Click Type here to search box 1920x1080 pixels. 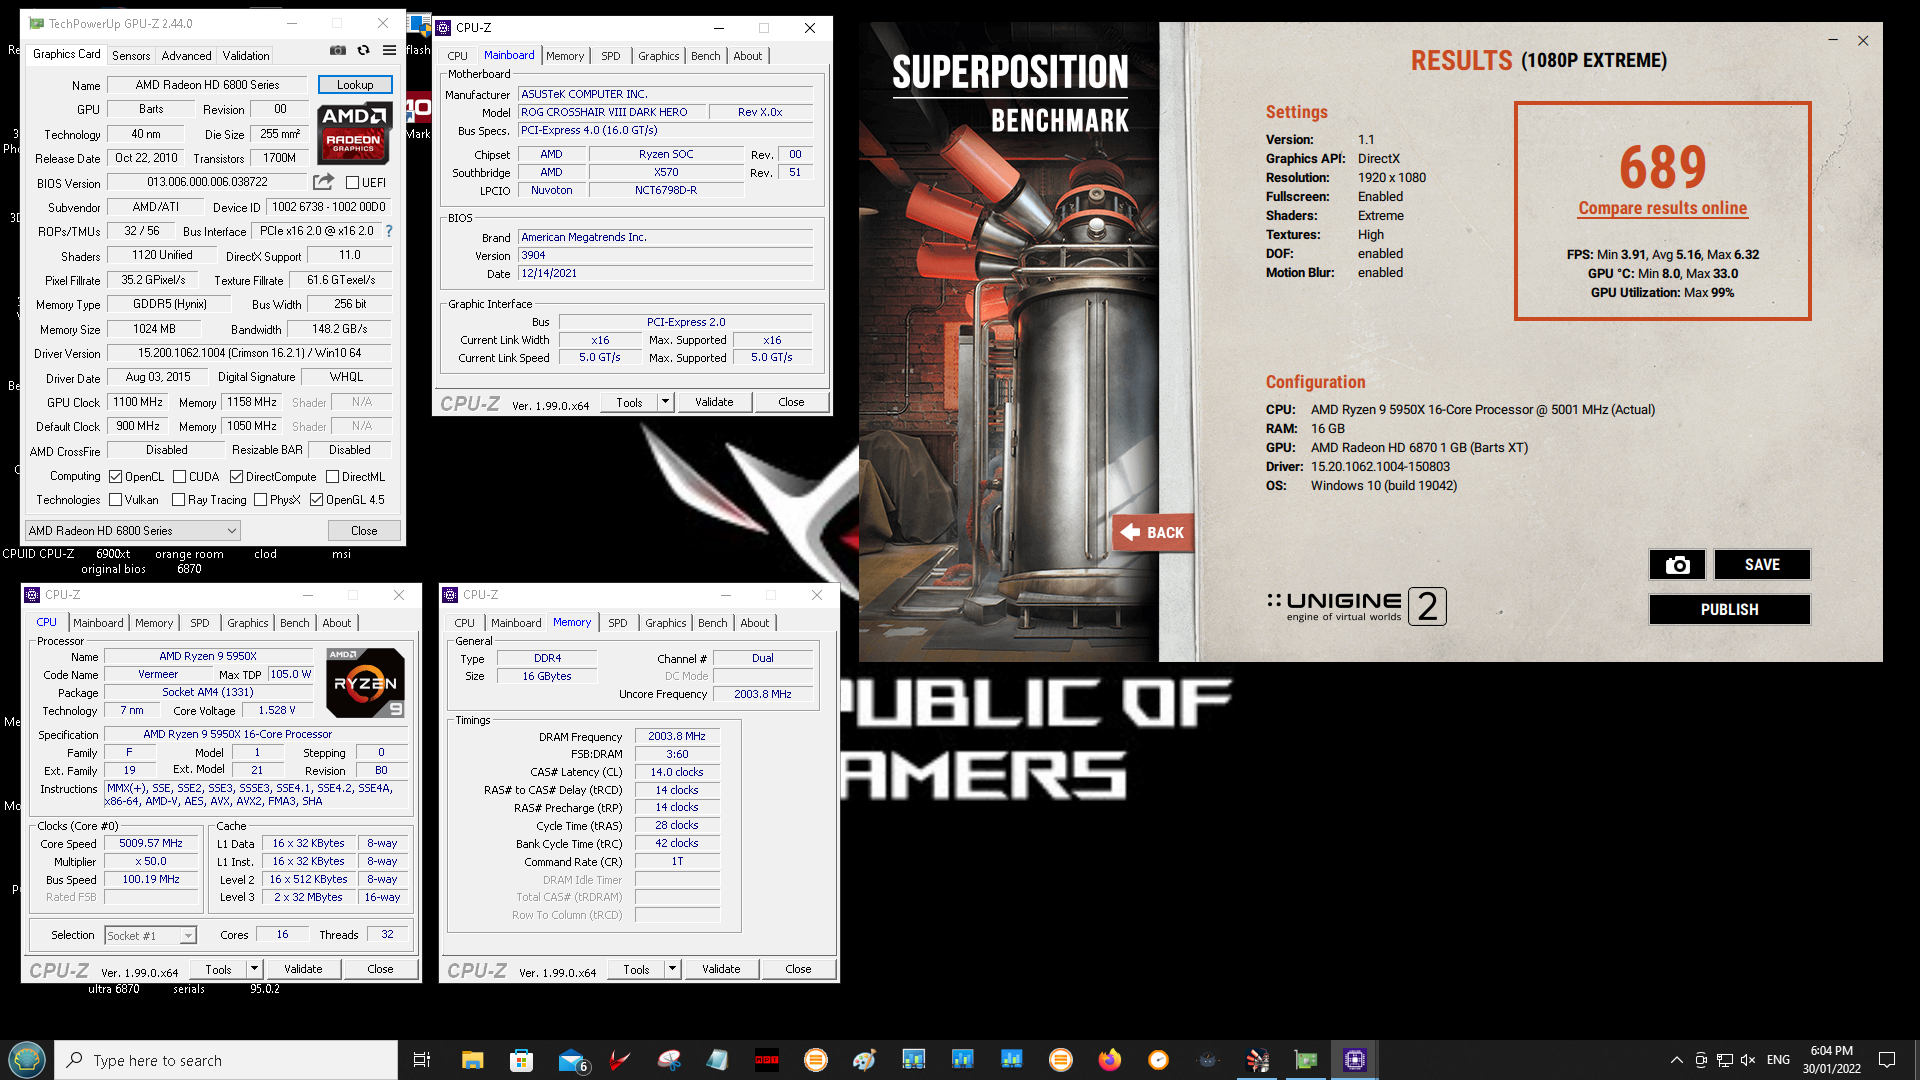click(226, 1060)
